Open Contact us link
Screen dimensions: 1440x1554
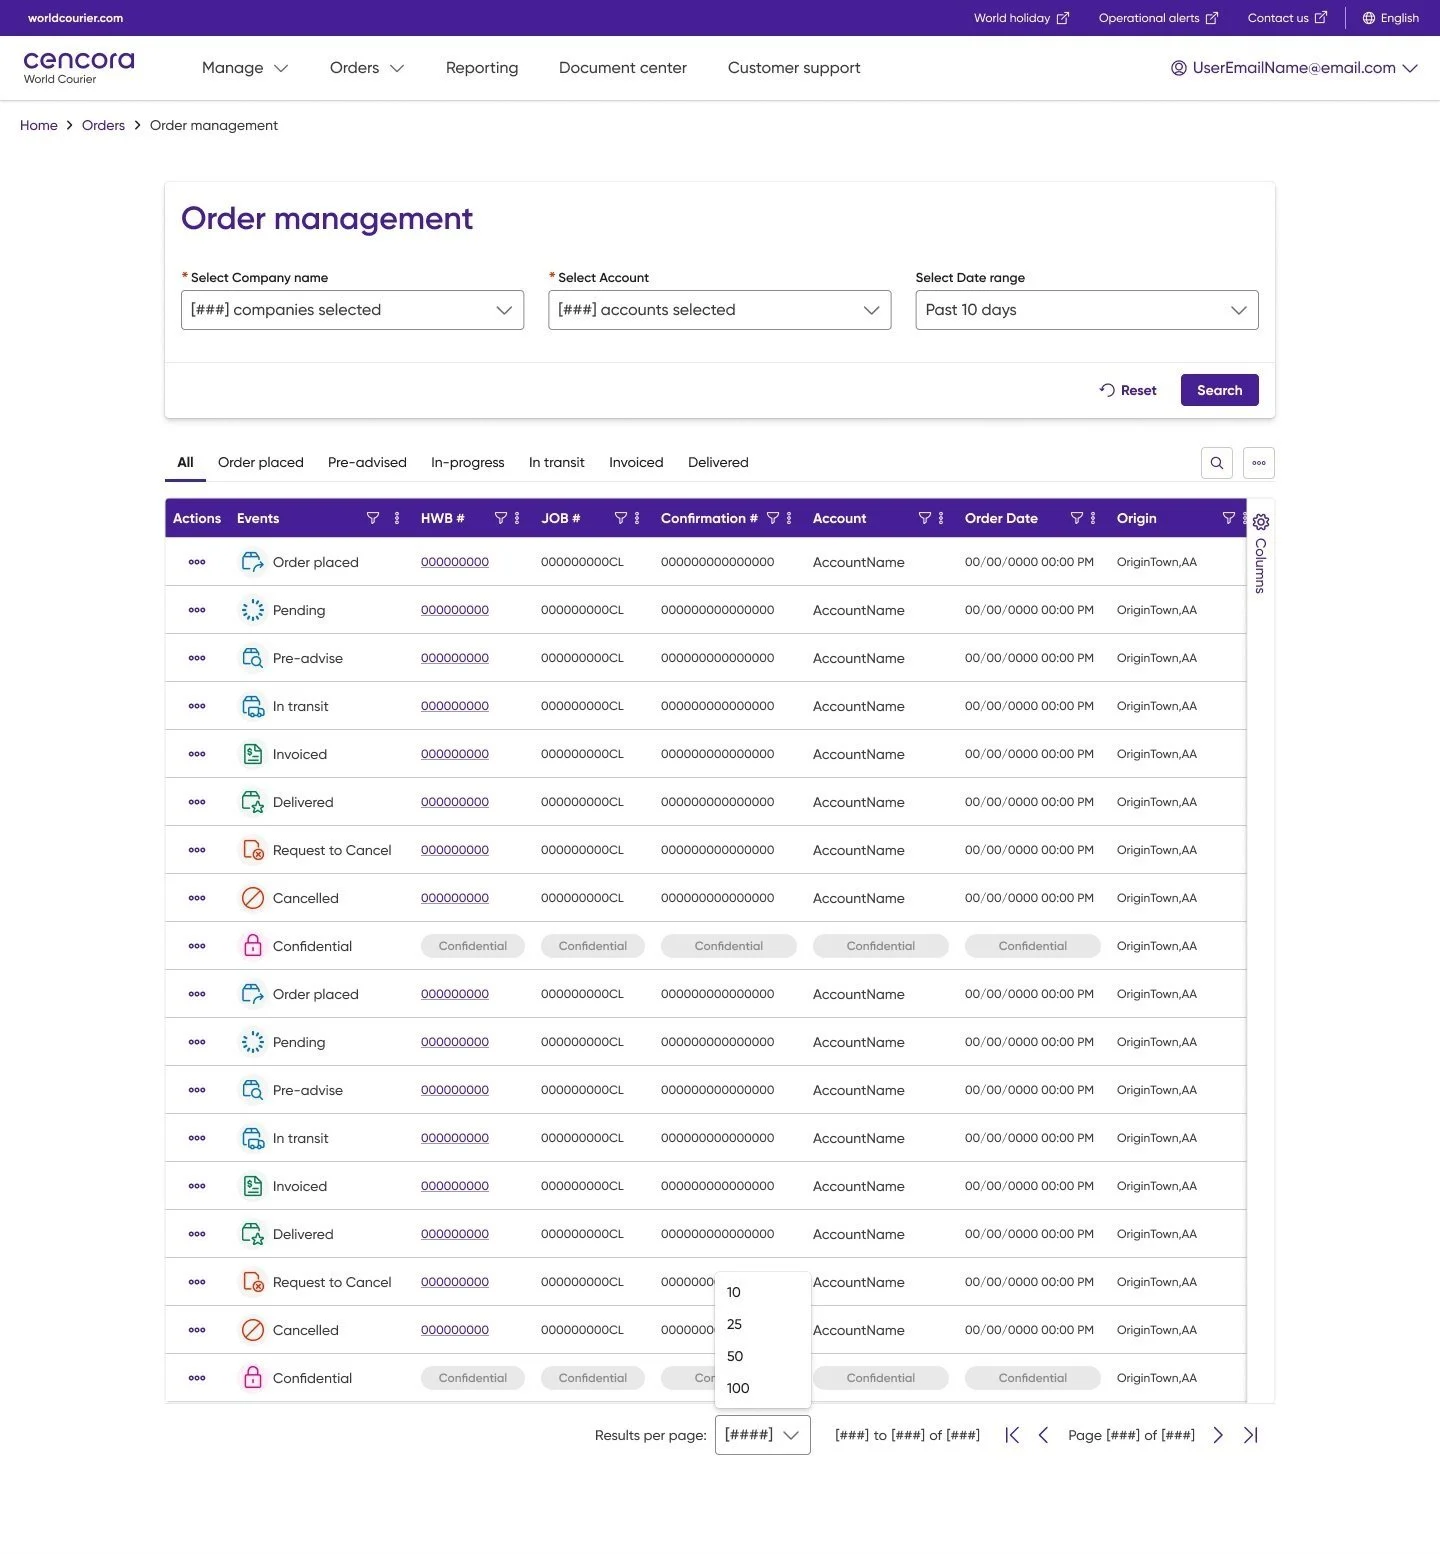tap(1288, 18)
